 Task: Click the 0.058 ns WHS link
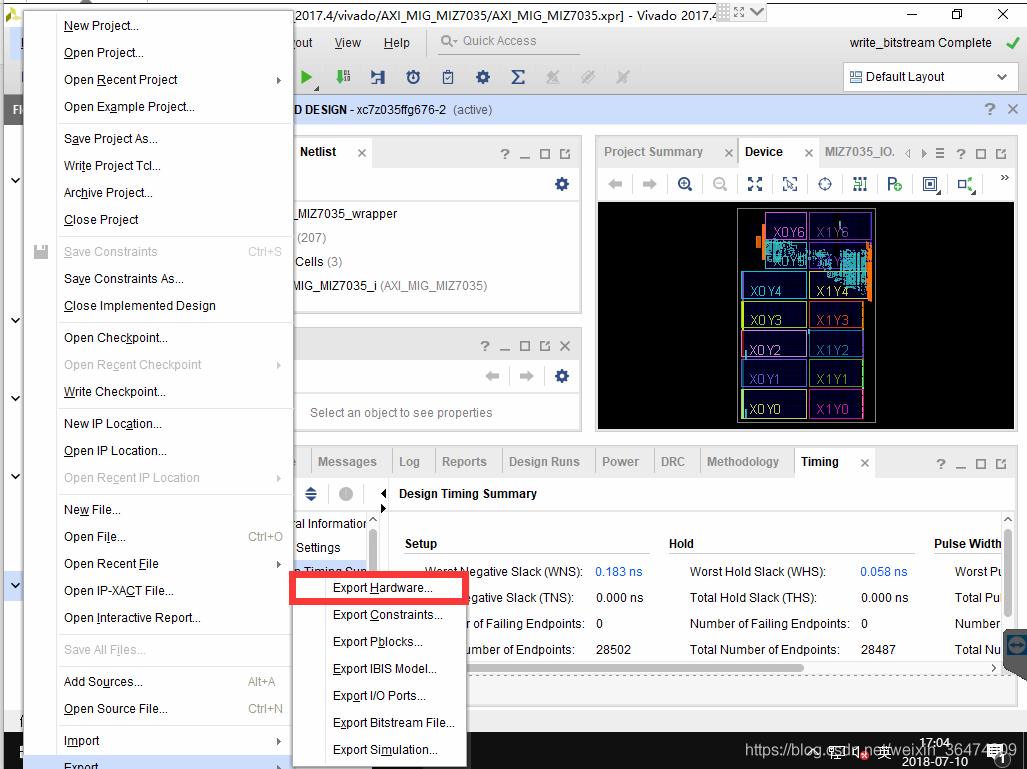(883, 572)
